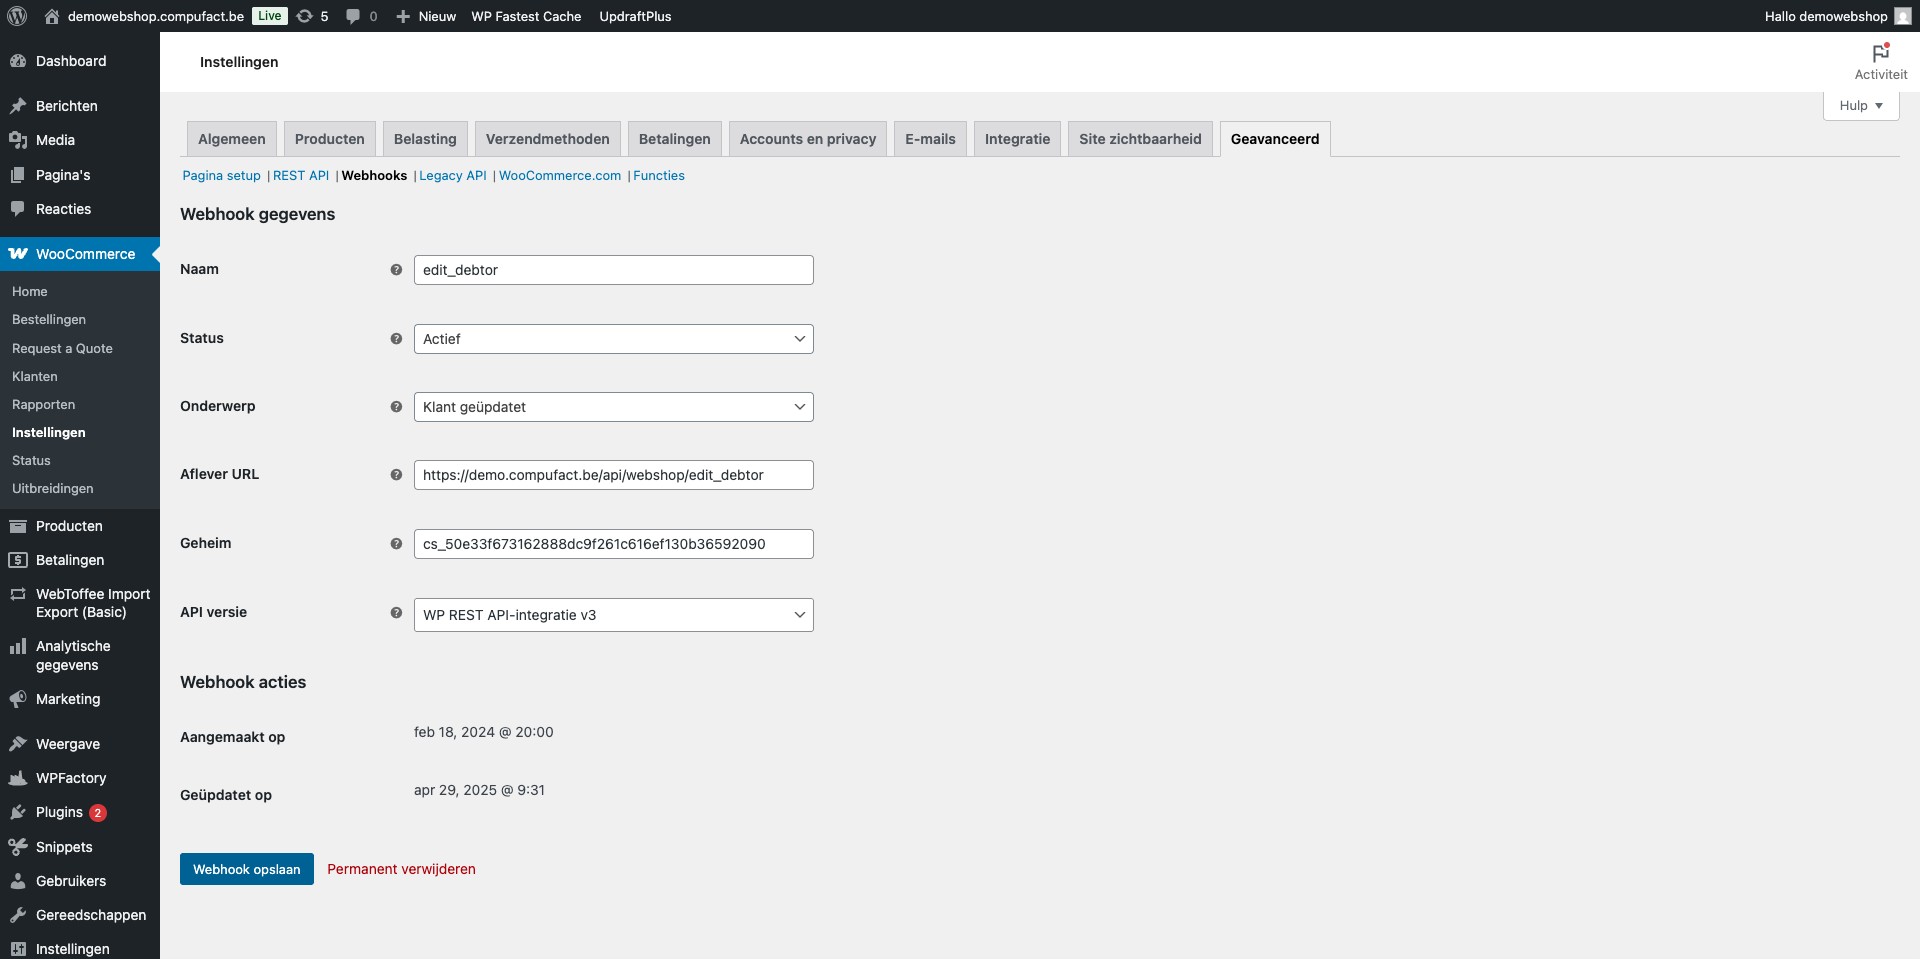Click the Dashboard gauge icon in the sidebar
The width and height of the screenshot is (1920, 959).
pyautogui.click(x=18, y=61)
